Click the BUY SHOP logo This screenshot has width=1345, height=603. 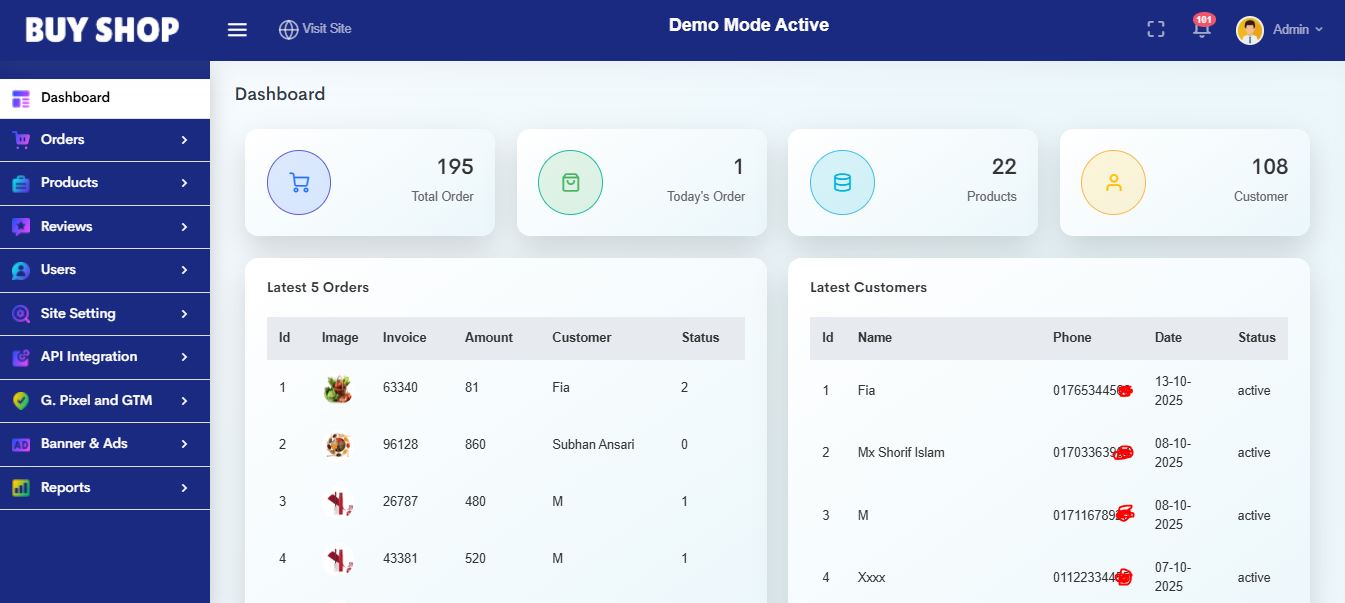click(x=102, y=30)
